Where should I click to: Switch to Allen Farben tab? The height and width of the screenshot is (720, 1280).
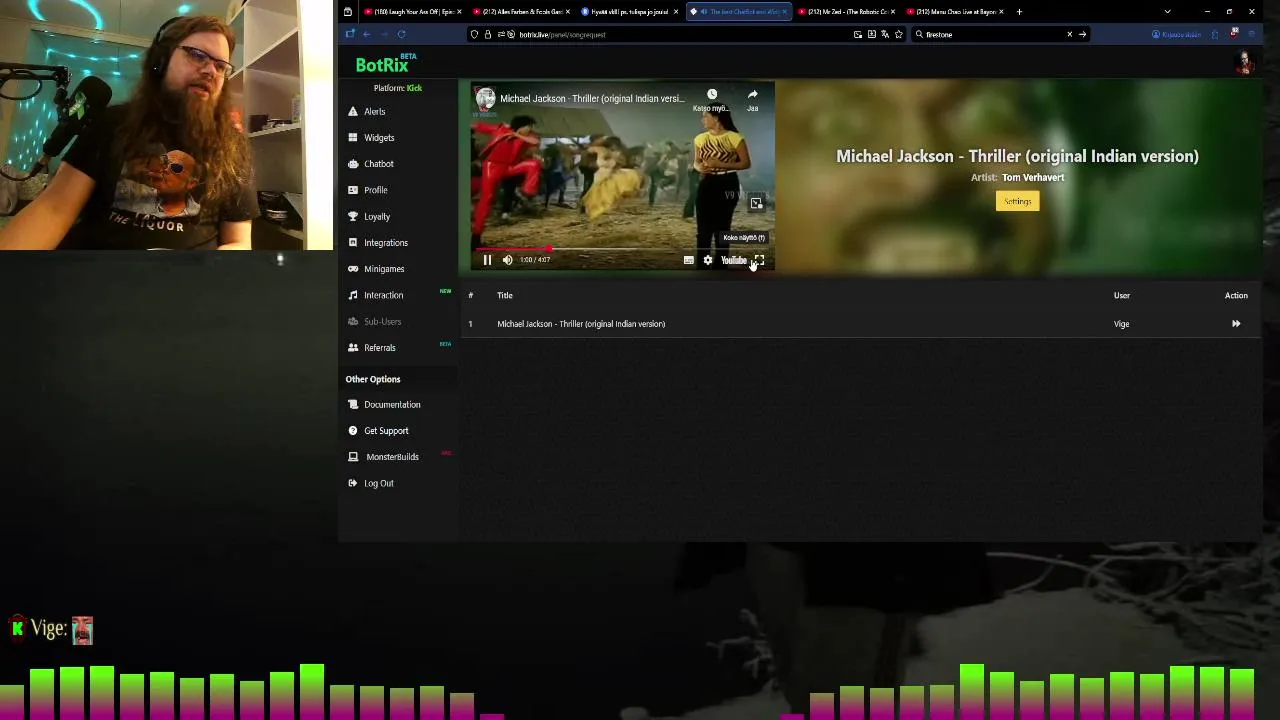521,12
